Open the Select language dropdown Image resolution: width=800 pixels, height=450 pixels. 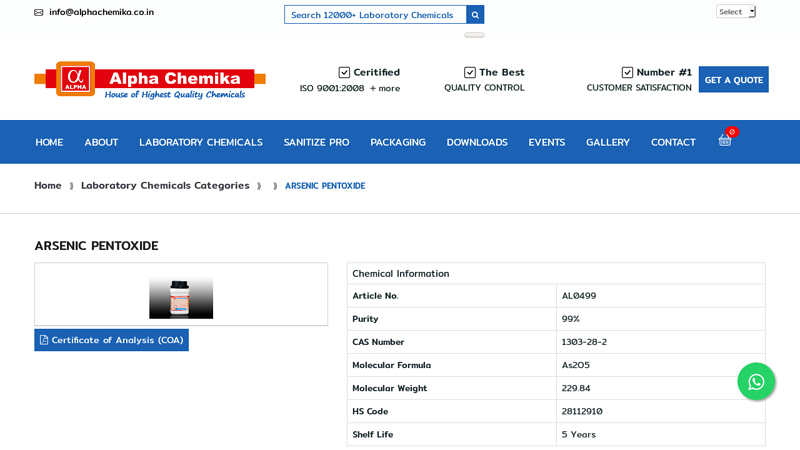pyautogui.click(x=735, y=12)
